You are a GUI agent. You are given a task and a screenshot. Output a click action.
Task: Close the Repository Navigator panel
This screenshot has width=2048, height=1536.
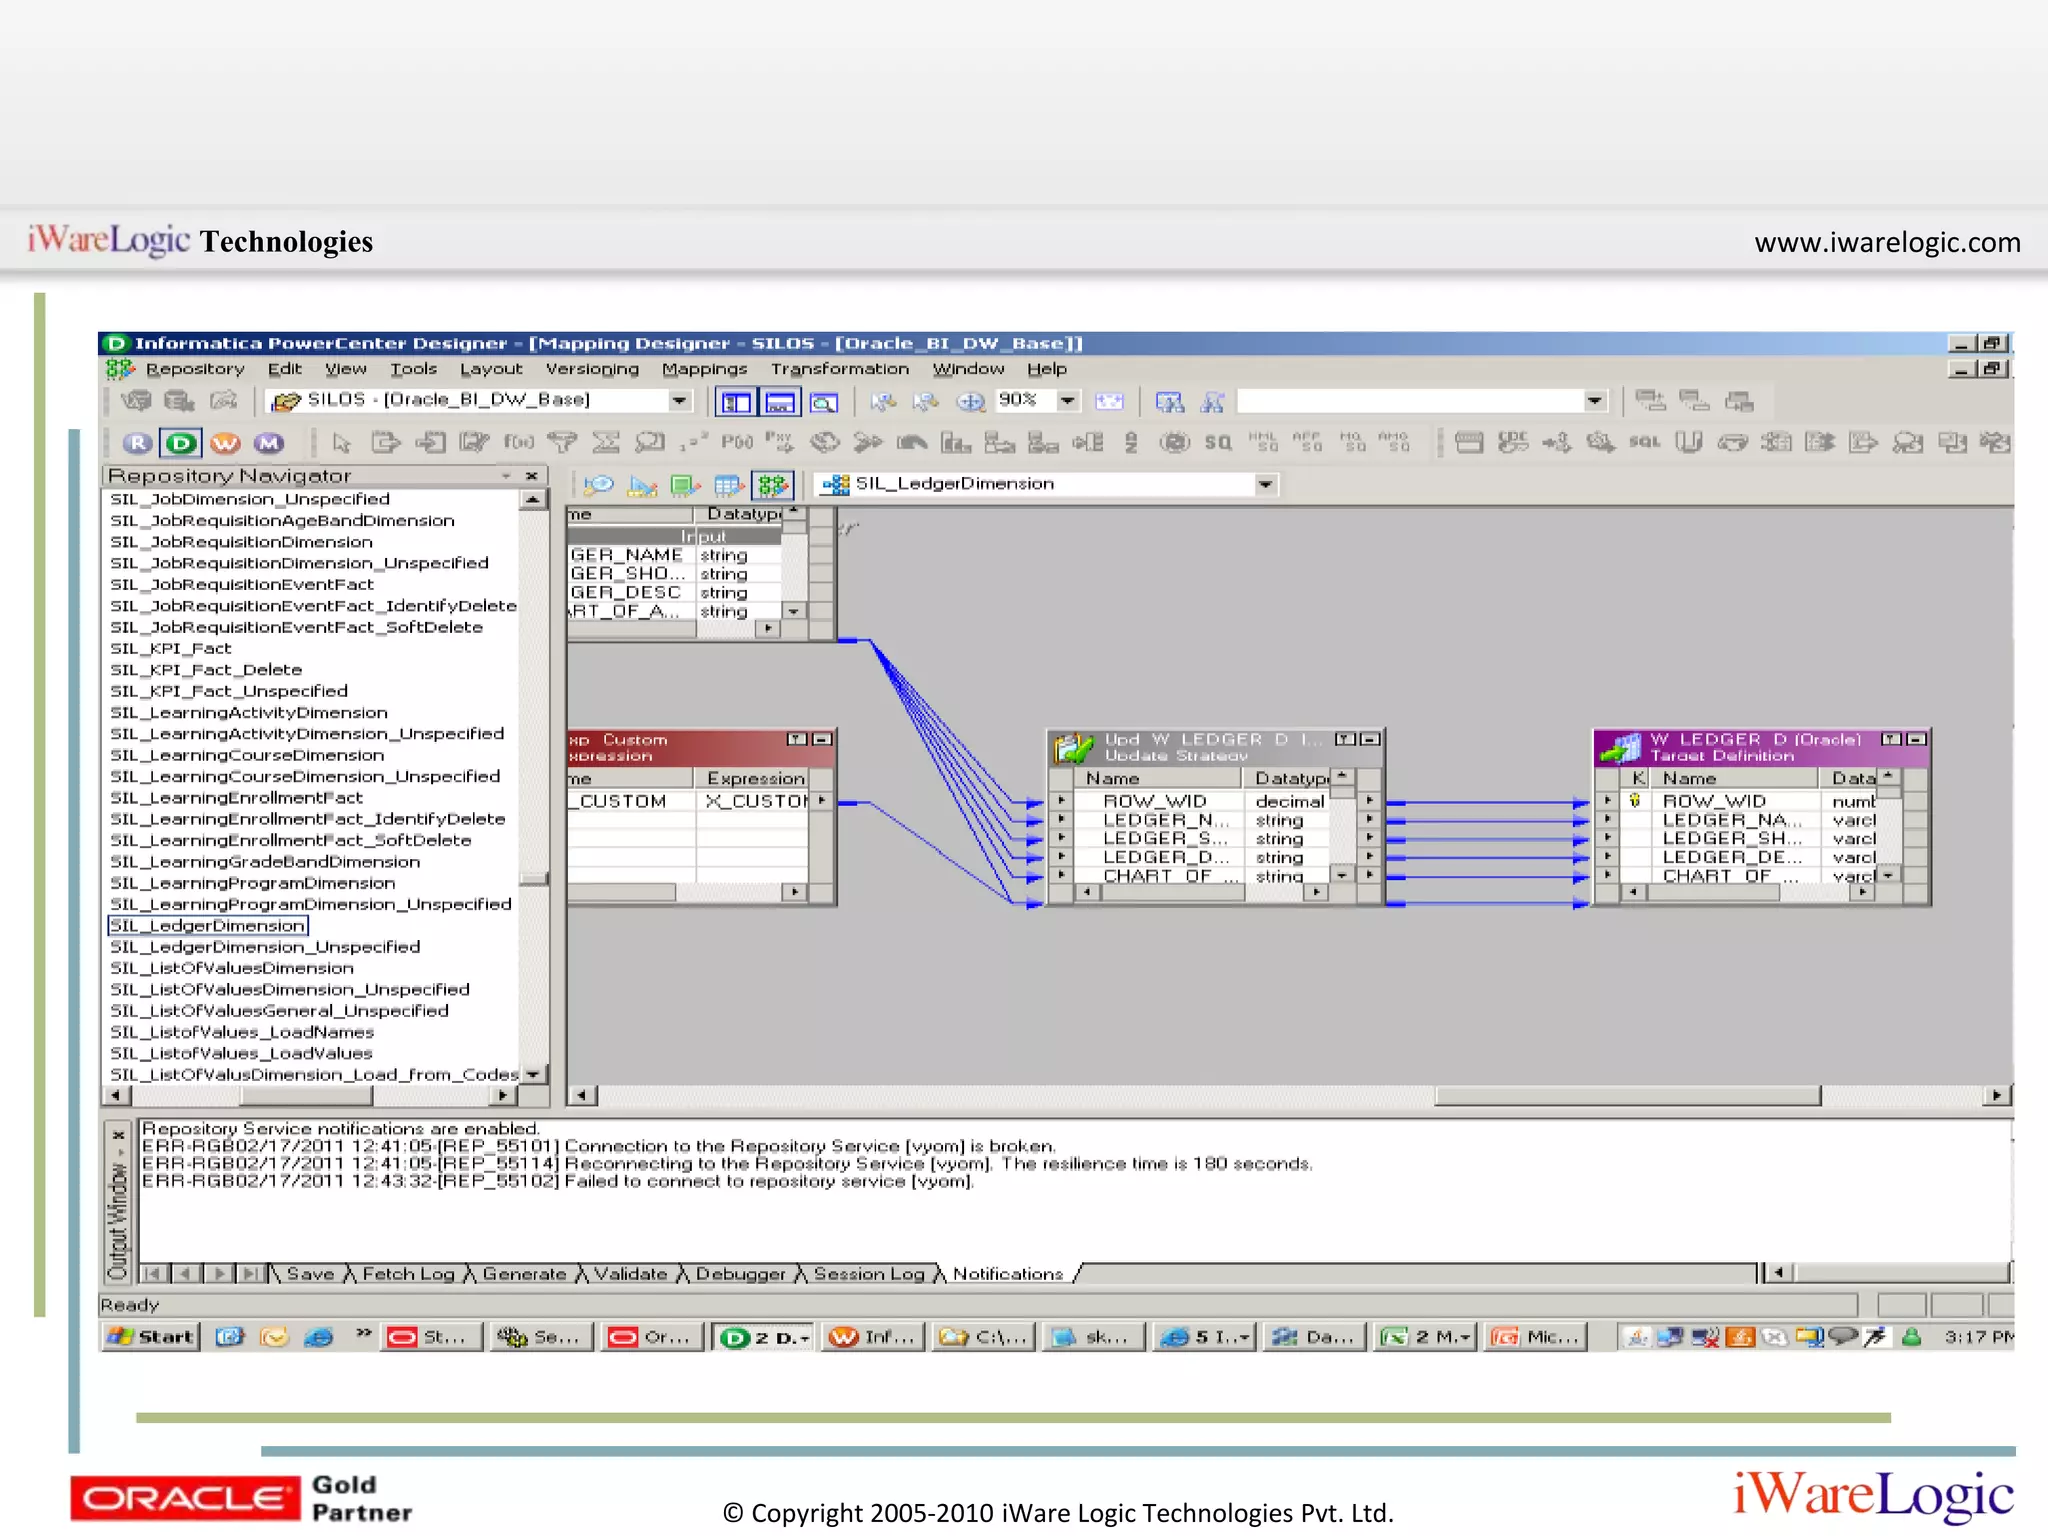point(532,476)
